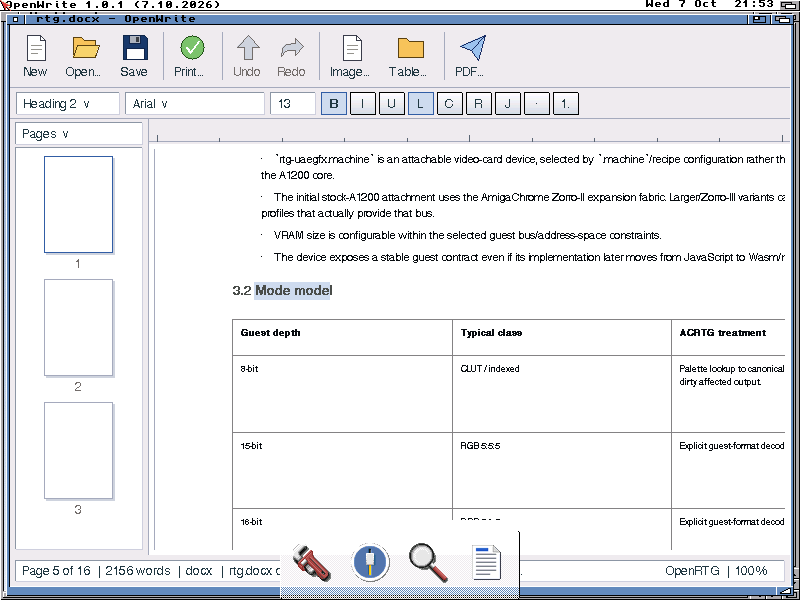
Task: Insert a table with Table folder icon
Action: [408, 56]
